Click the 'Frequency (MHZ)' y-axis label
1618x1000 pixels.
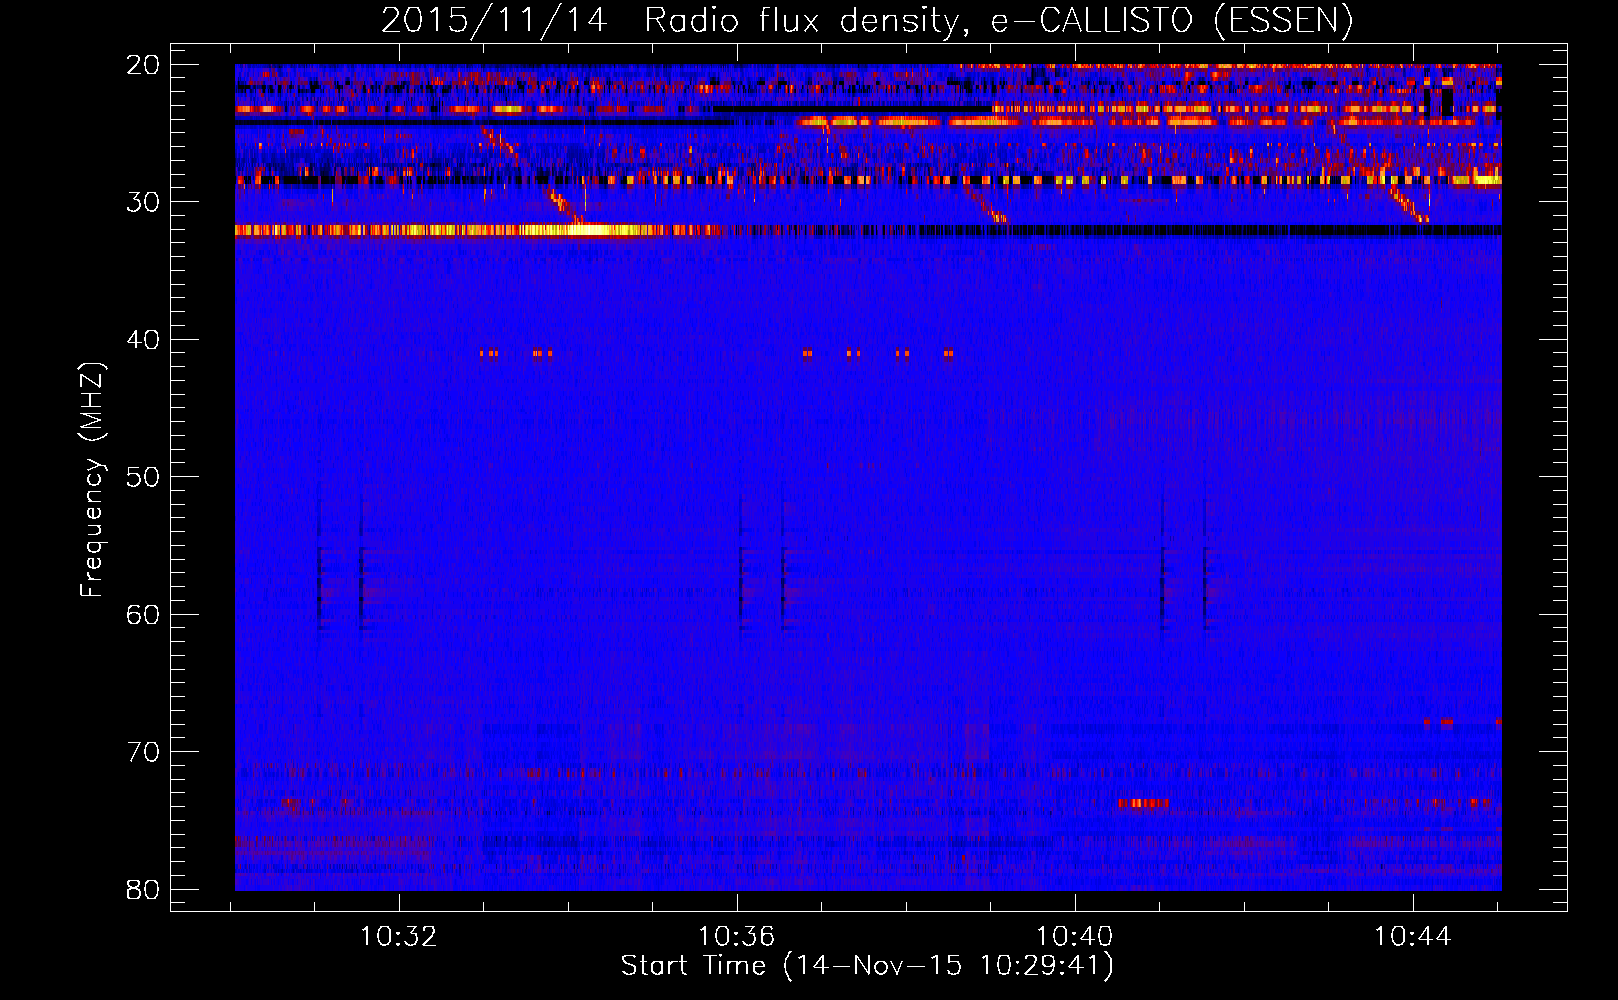pos(92,480)
